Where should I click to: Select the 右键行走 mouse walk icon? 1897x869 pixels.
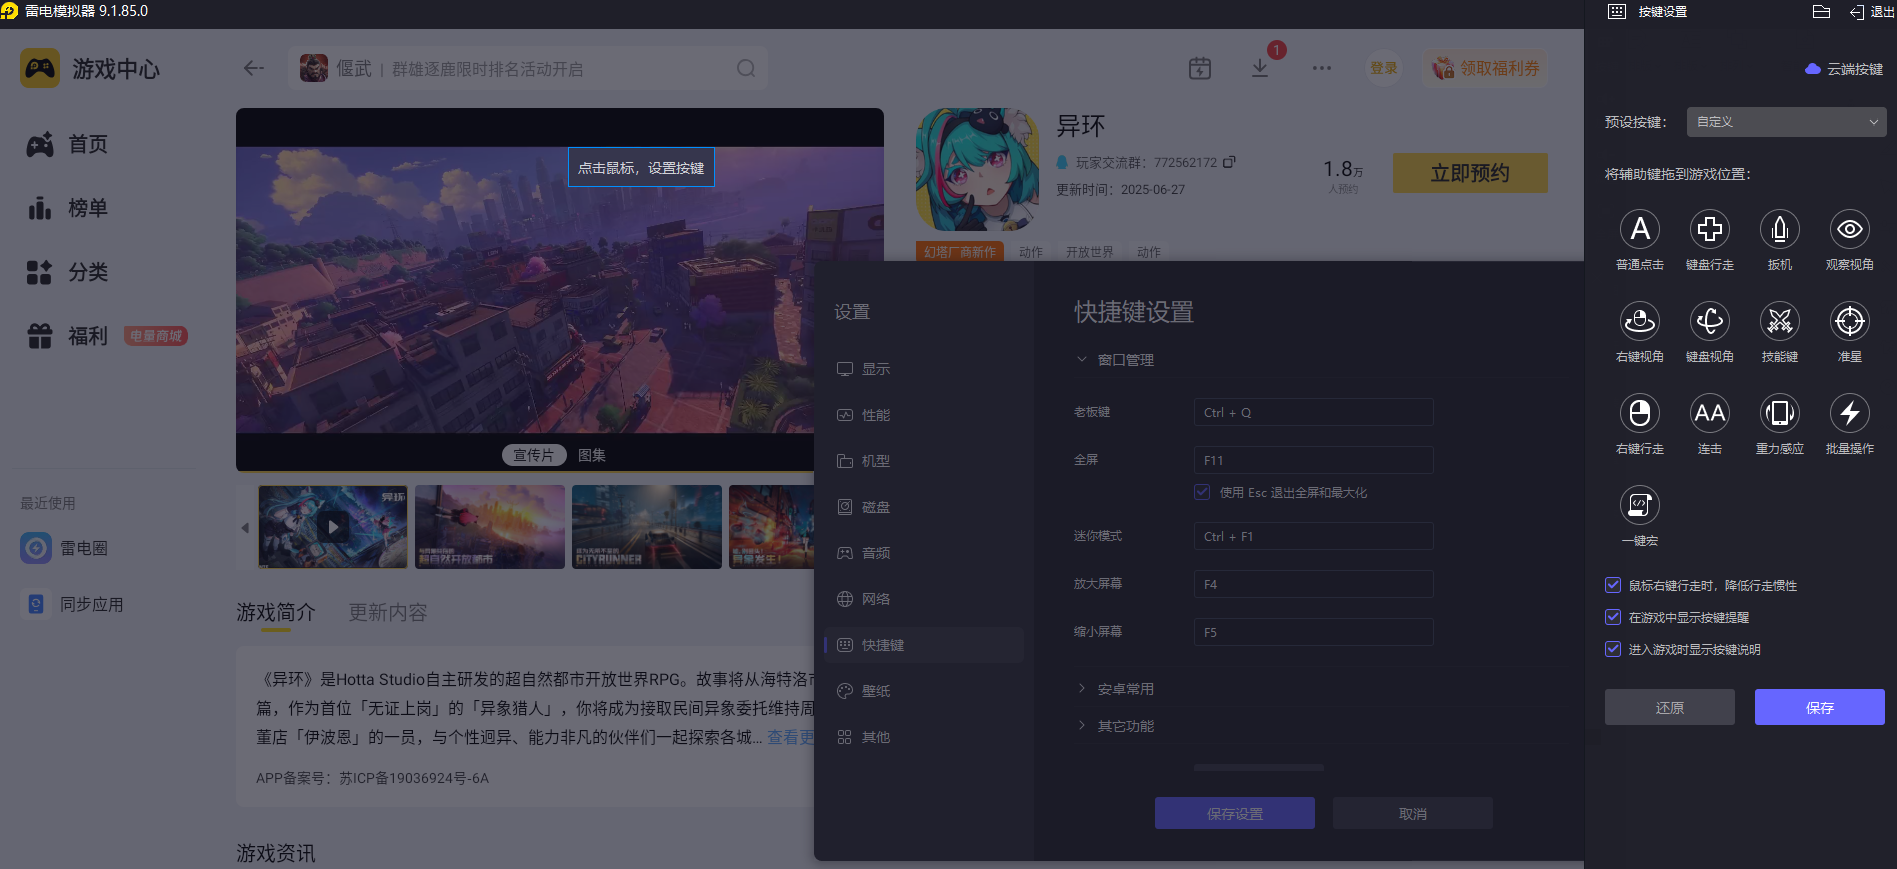pos(1640,413)
